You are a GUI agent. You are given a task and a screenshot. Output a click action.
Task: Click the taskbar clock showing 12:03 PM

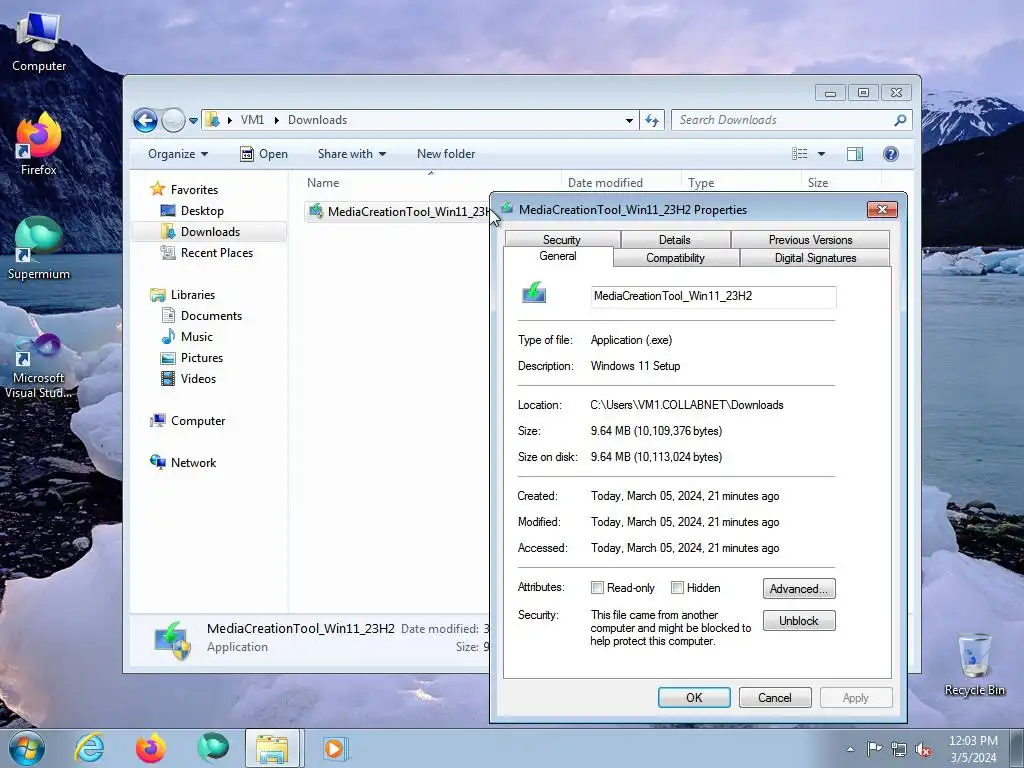click(x=973, y=749)
